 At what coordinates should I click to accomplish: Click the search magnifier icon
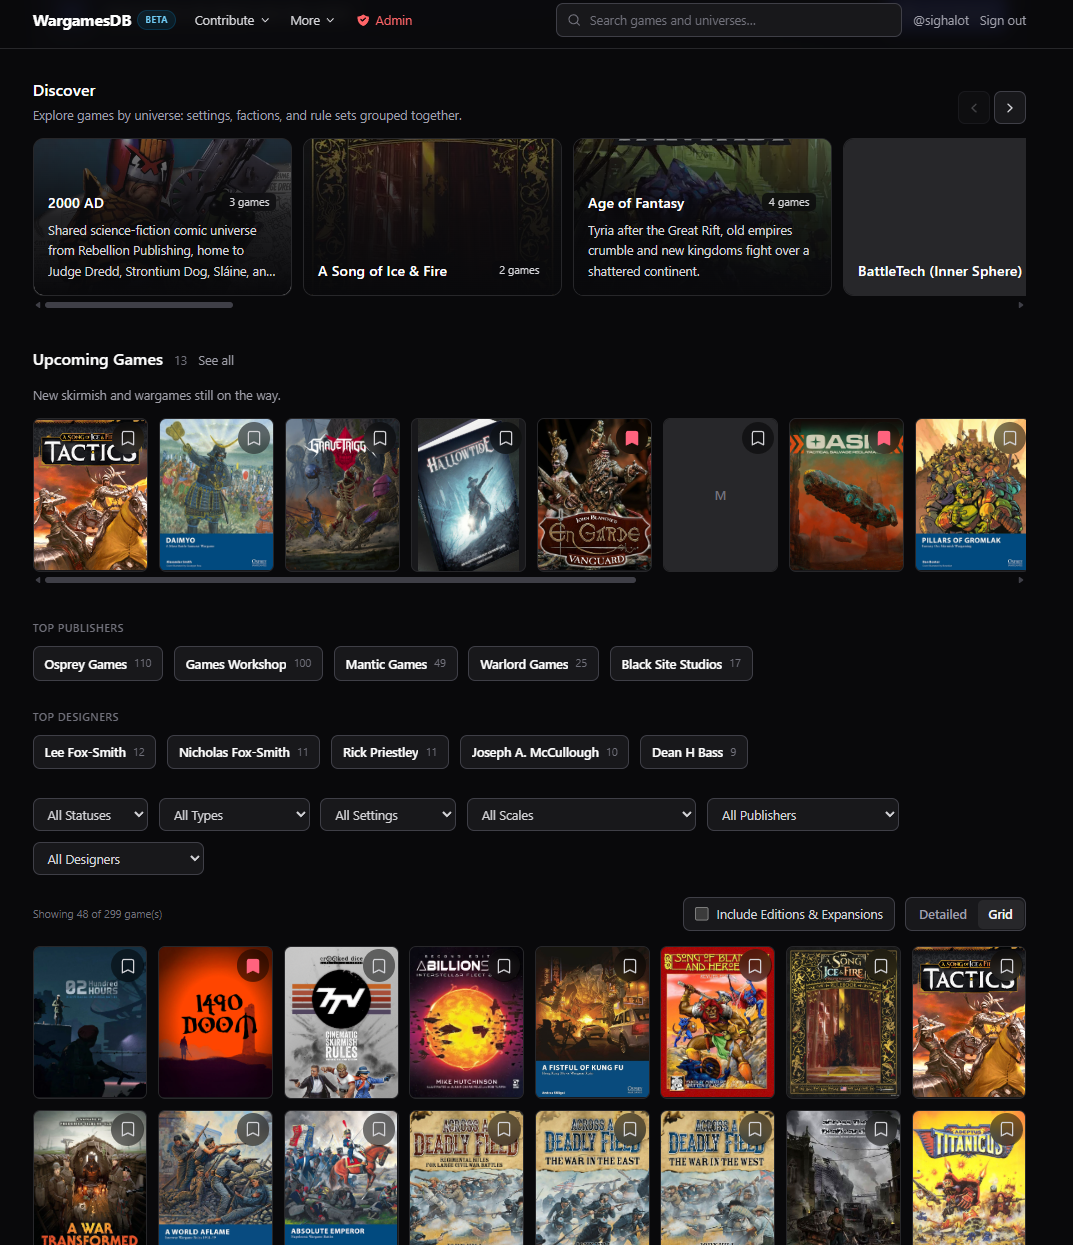click(574, 20)
